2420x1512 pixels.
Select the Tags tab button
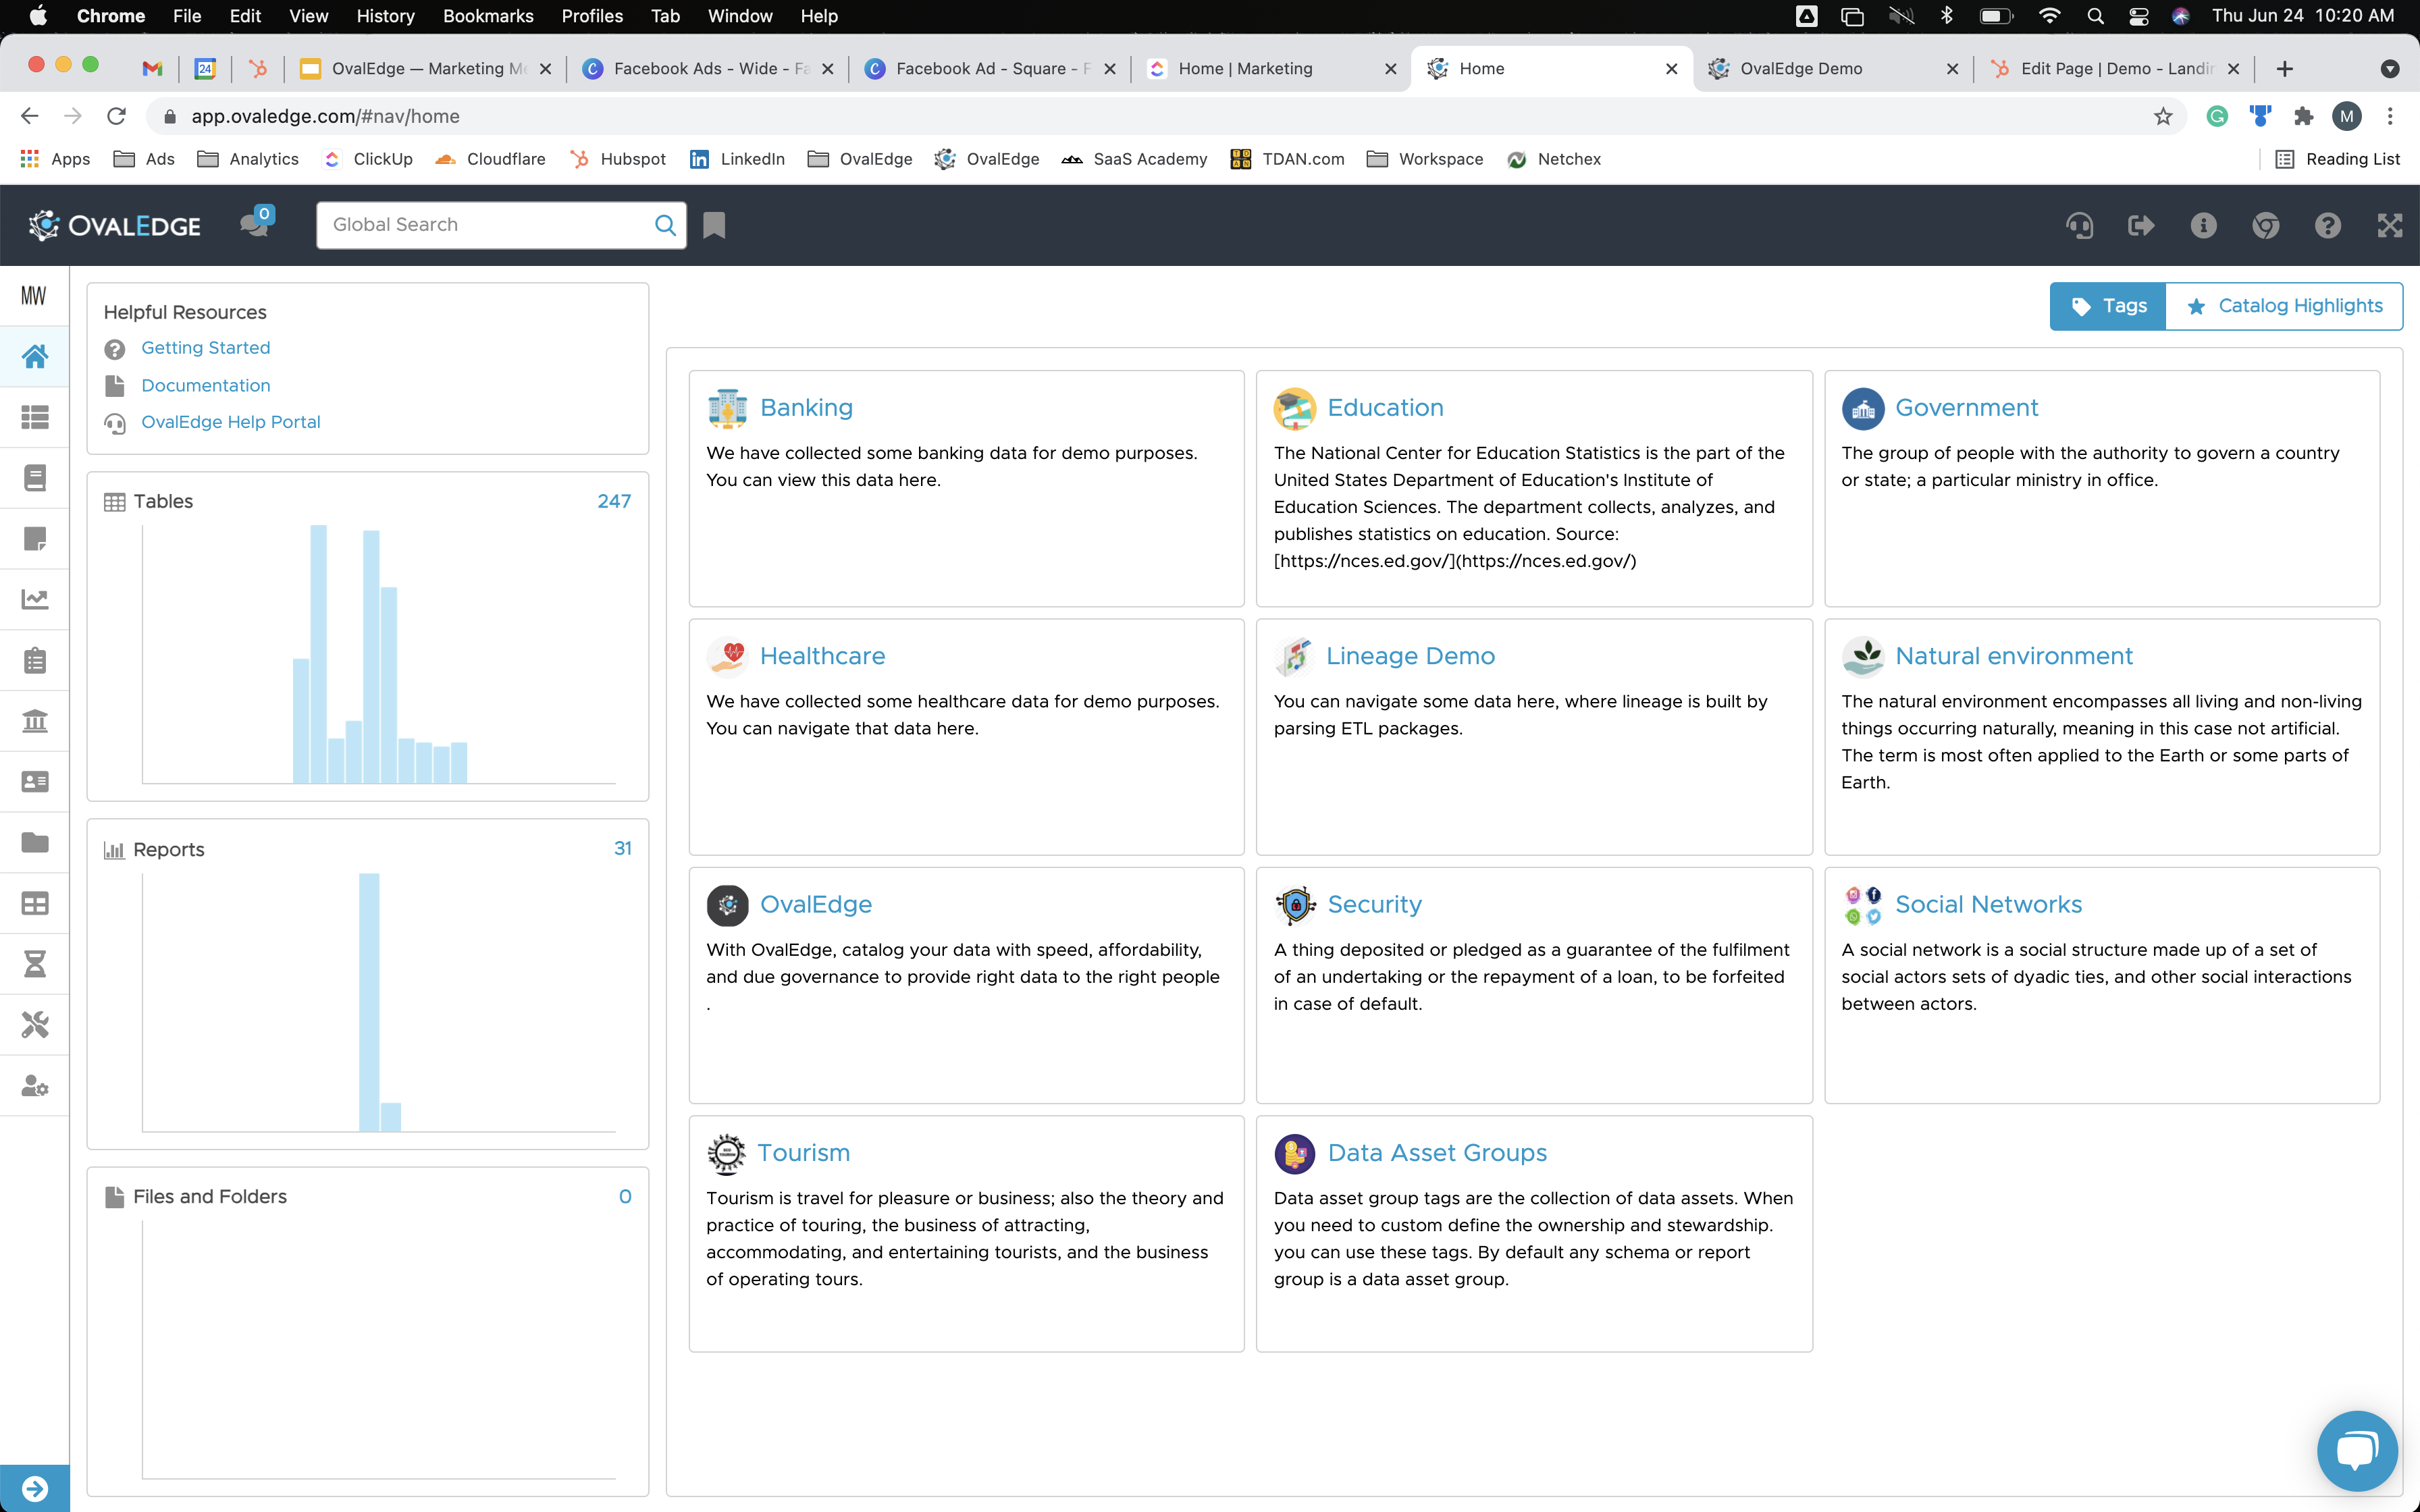pyautogui.click(x=2108, y=306)
